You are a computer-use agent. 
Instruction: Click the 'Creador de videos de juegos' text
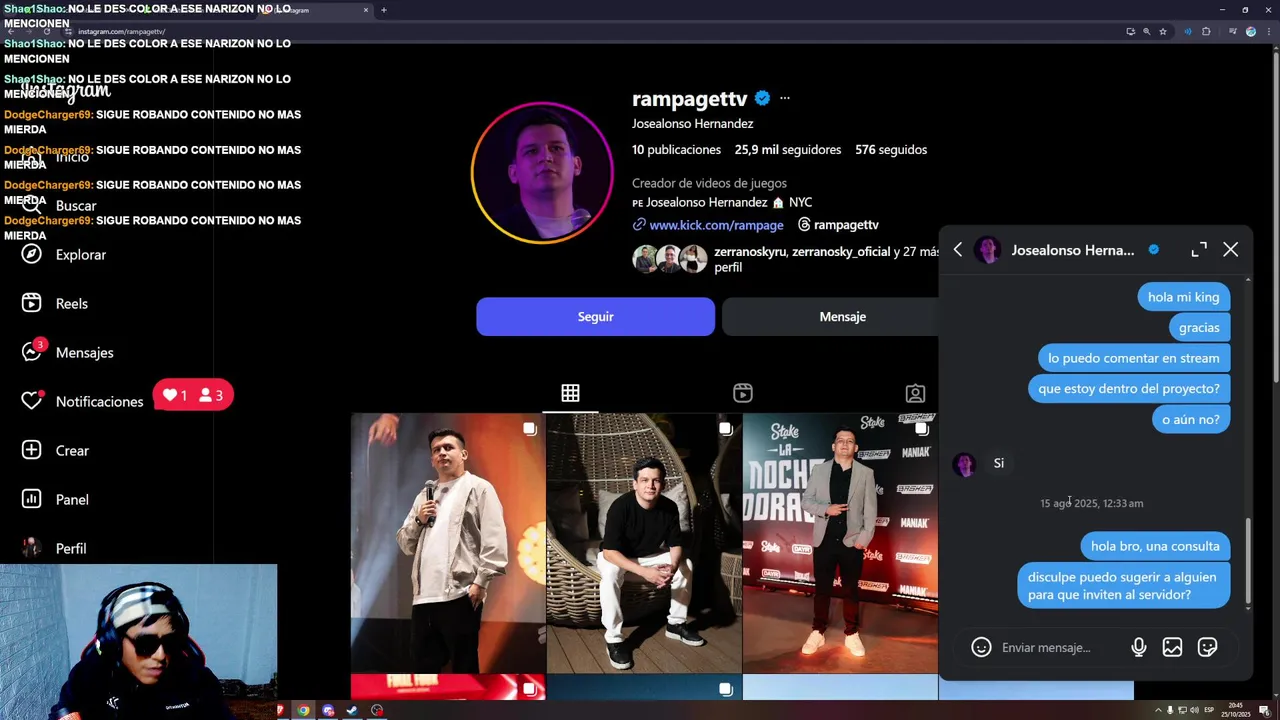[x=709, y=183]
